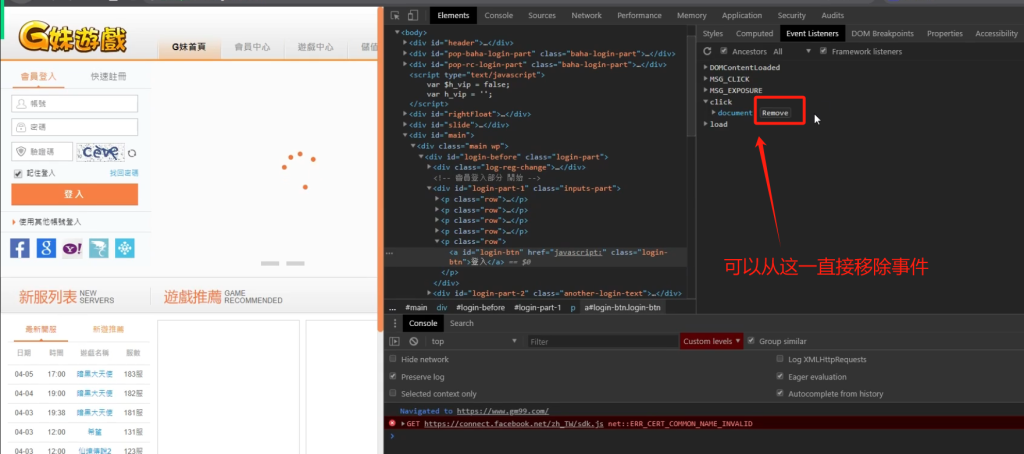
Task: Switch to the Styles pane tab
Action: [x=713, y=33]
